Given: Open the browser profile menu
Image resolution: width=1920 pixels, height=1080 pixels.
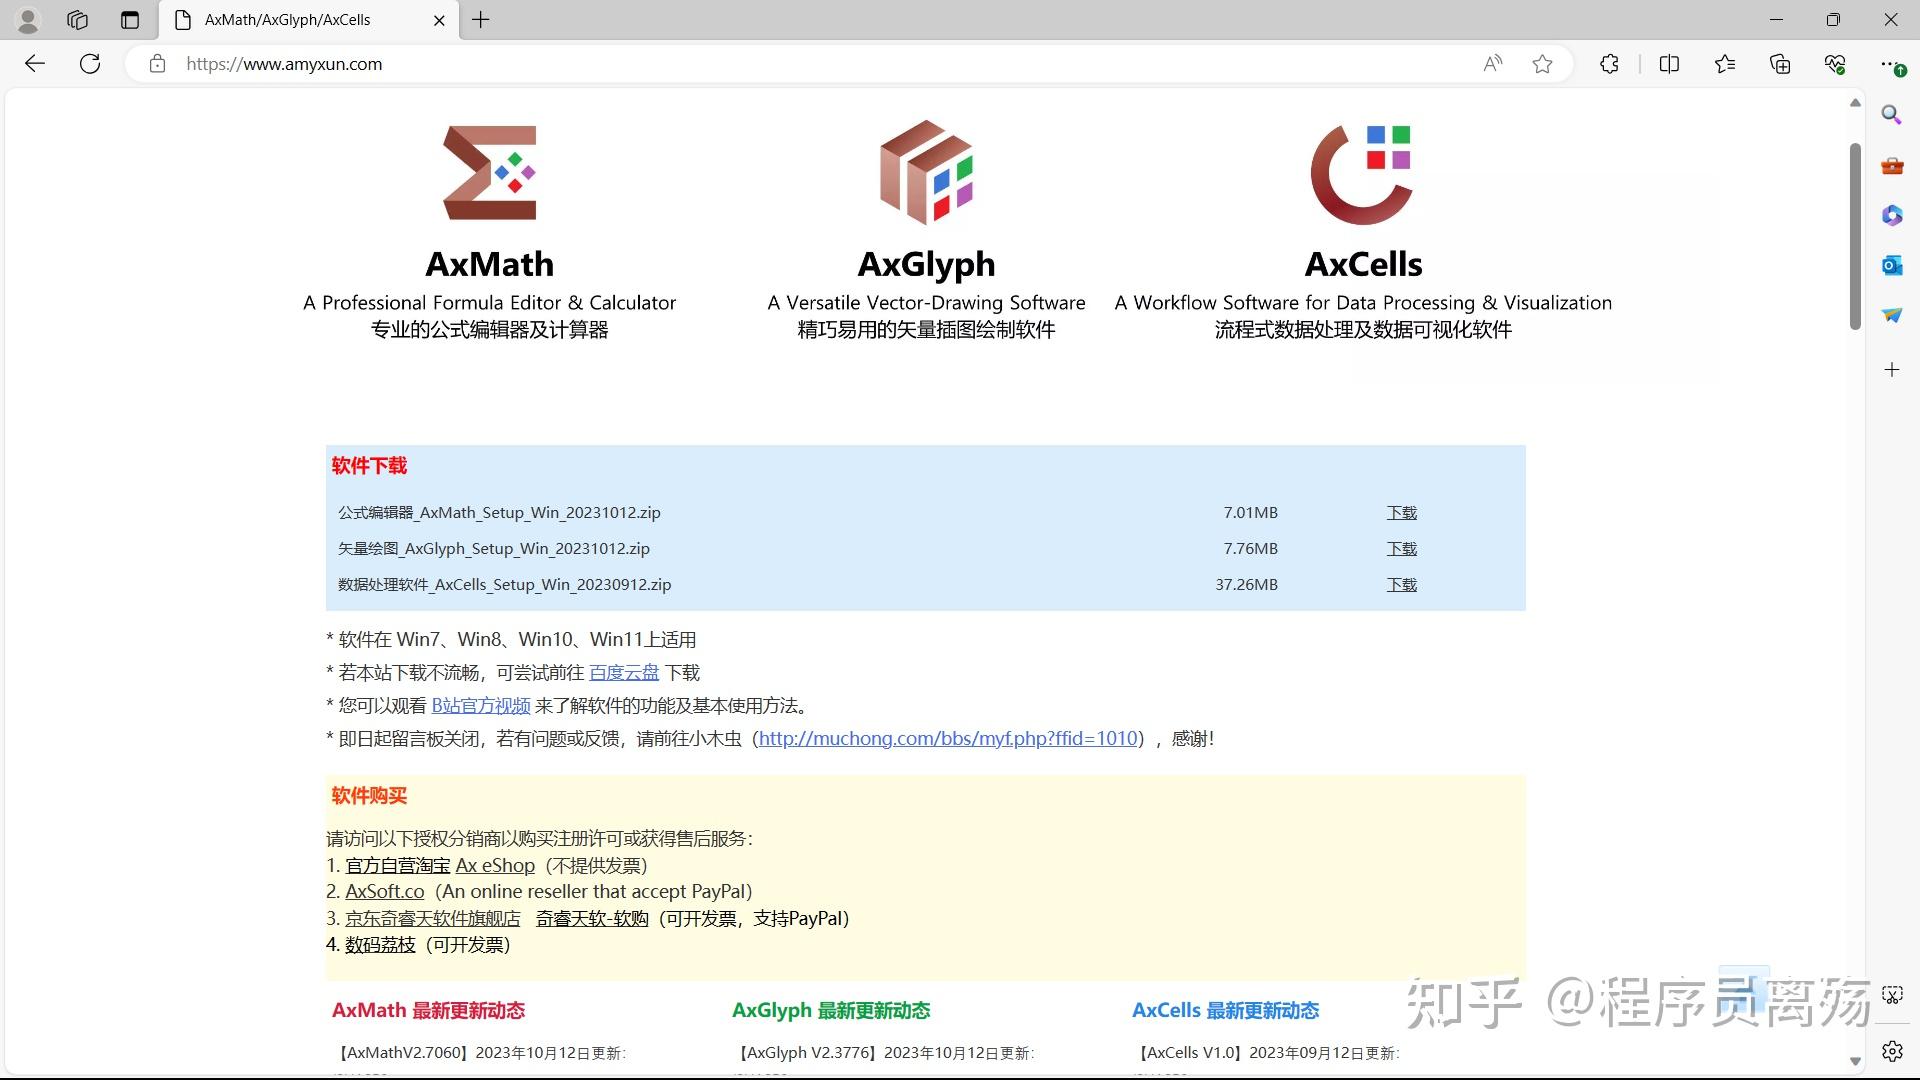Looking at the screenshot, I should coord(28,20).
